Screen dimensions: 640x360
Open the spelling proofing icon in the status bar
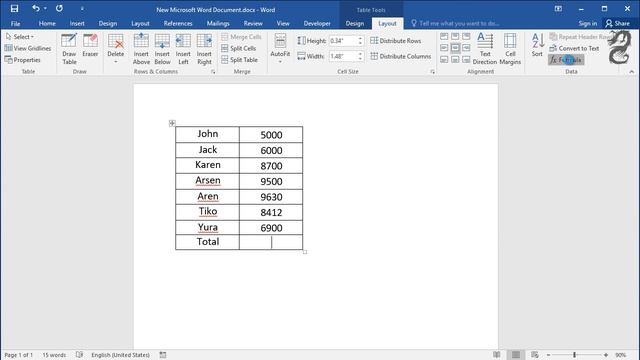tap(80, 355)
